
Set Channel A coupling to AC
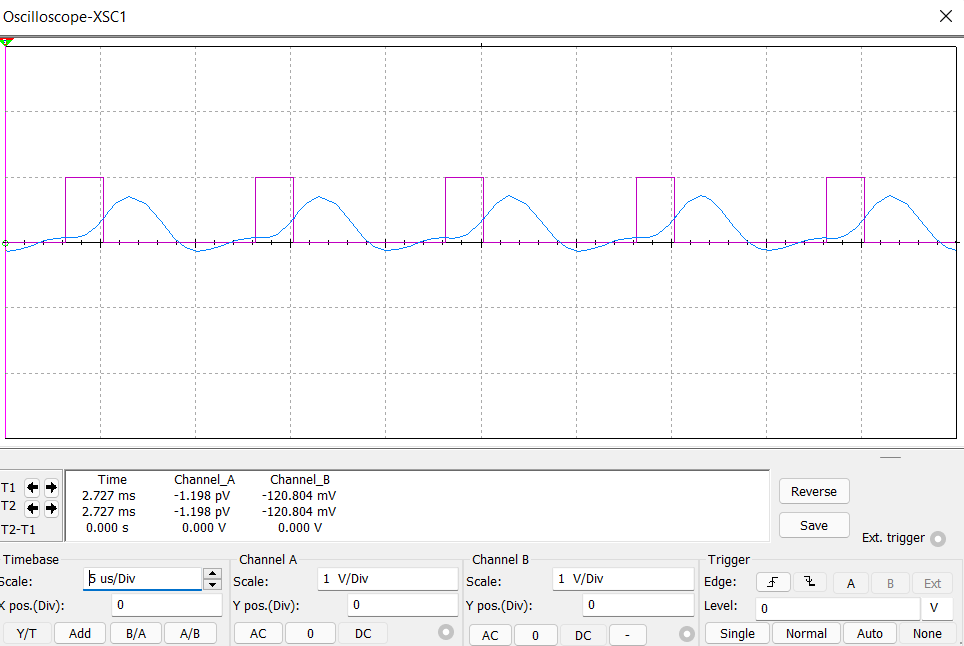pos(258,634)
